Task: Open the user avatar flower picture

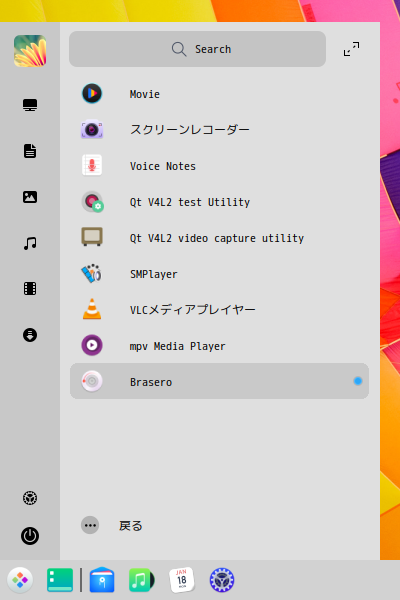Action: (x=30, y=51)
